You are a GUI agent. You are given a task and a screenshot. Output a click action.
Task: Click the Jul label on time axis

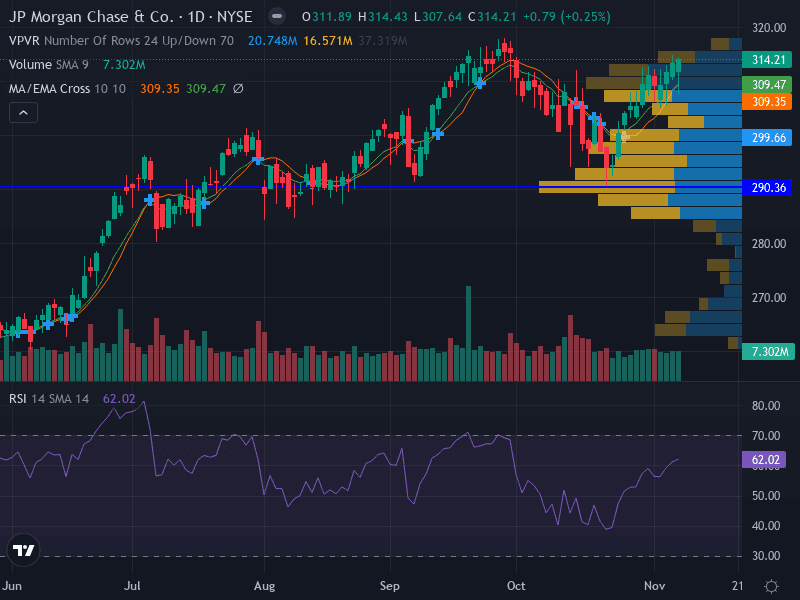132,586
